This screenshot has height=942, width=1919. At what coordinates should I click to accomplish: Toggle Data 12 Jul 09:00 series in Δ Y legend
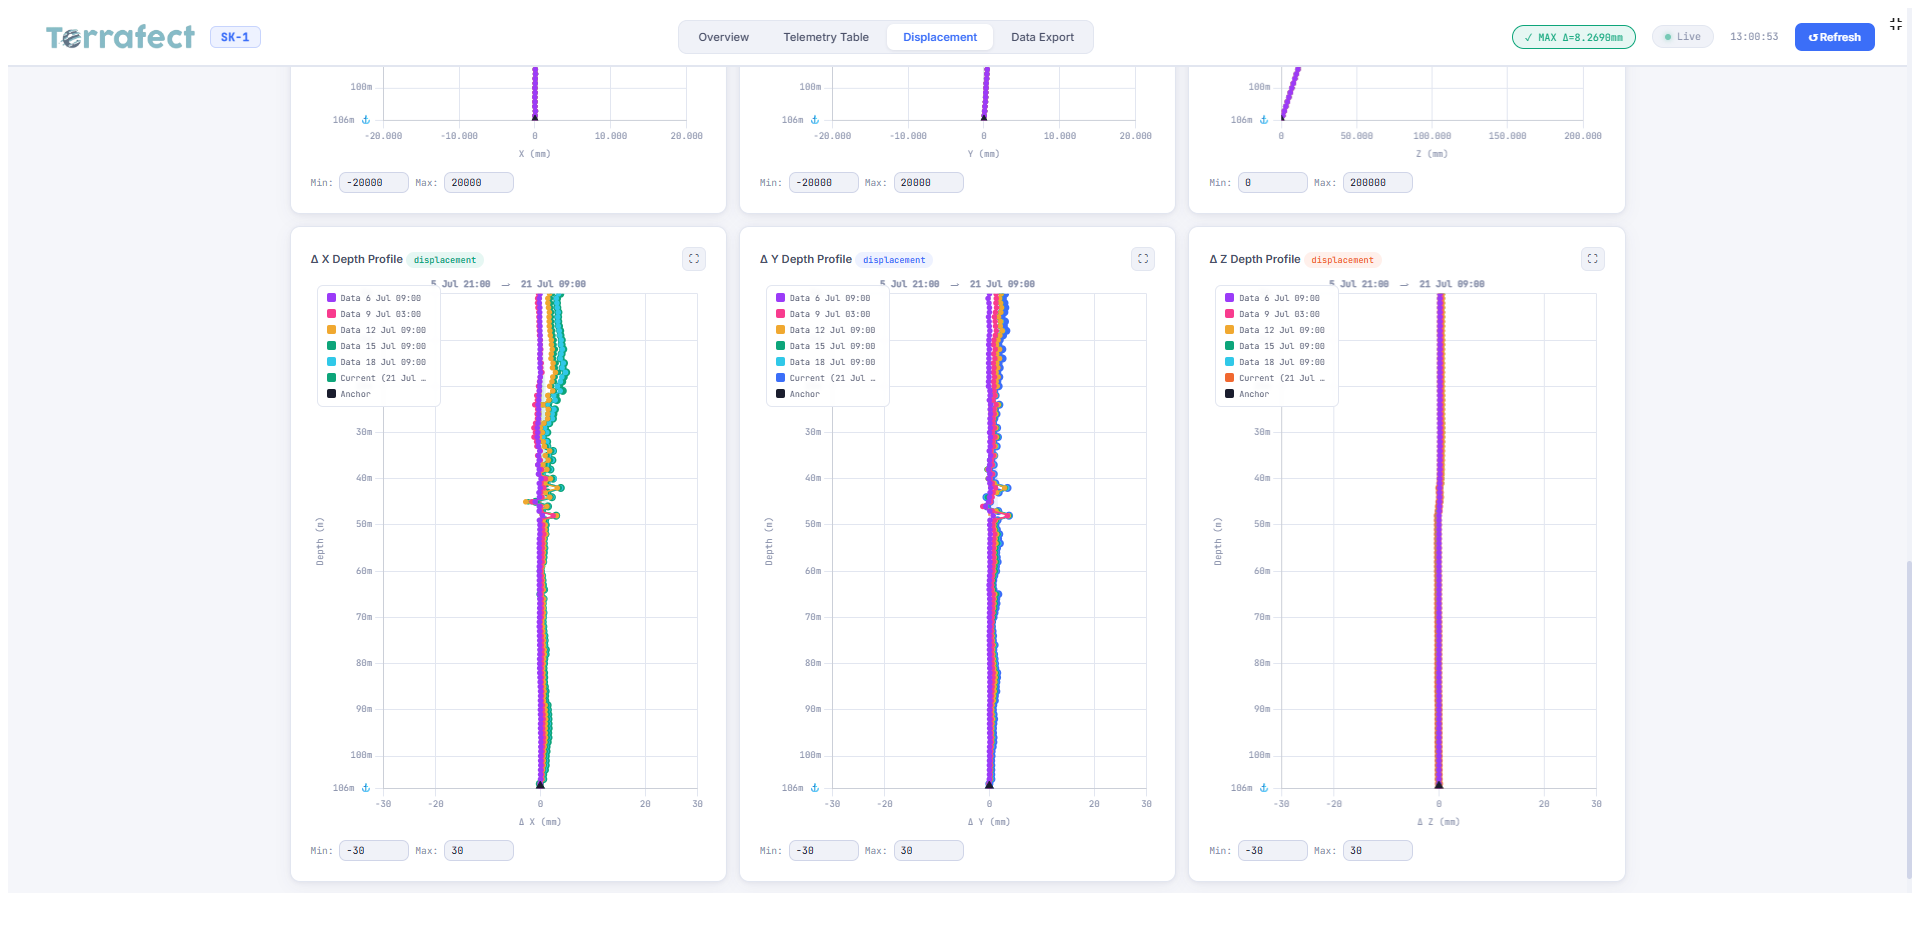[x=825, y=330]
